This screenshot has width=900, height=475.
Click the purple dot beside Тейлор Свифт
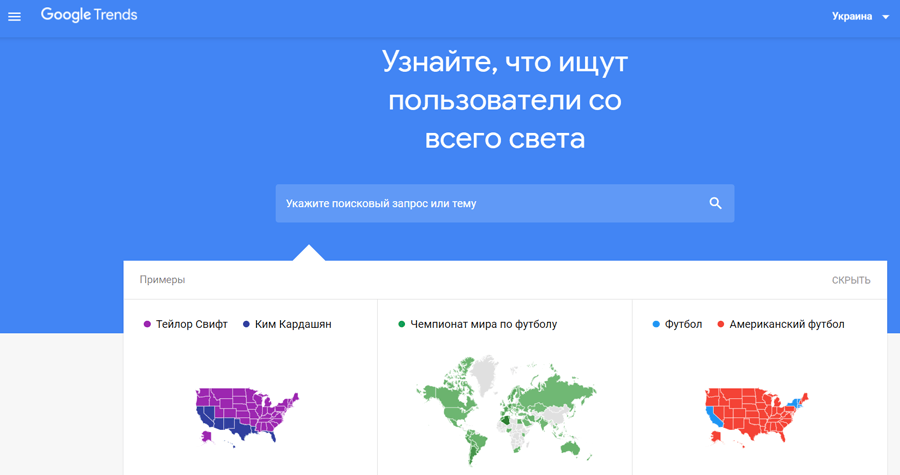147,324
